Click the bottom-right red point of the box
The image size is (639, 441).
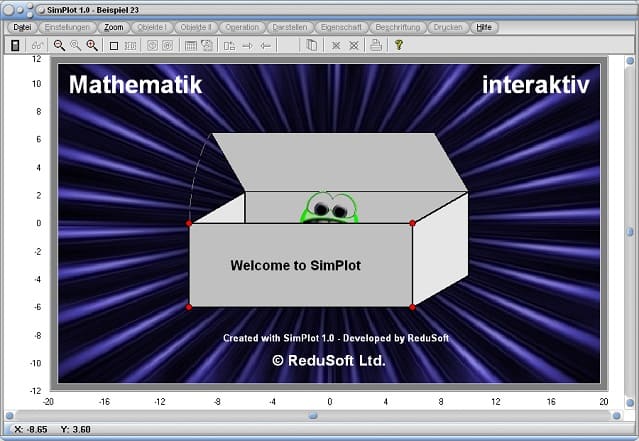412,307
